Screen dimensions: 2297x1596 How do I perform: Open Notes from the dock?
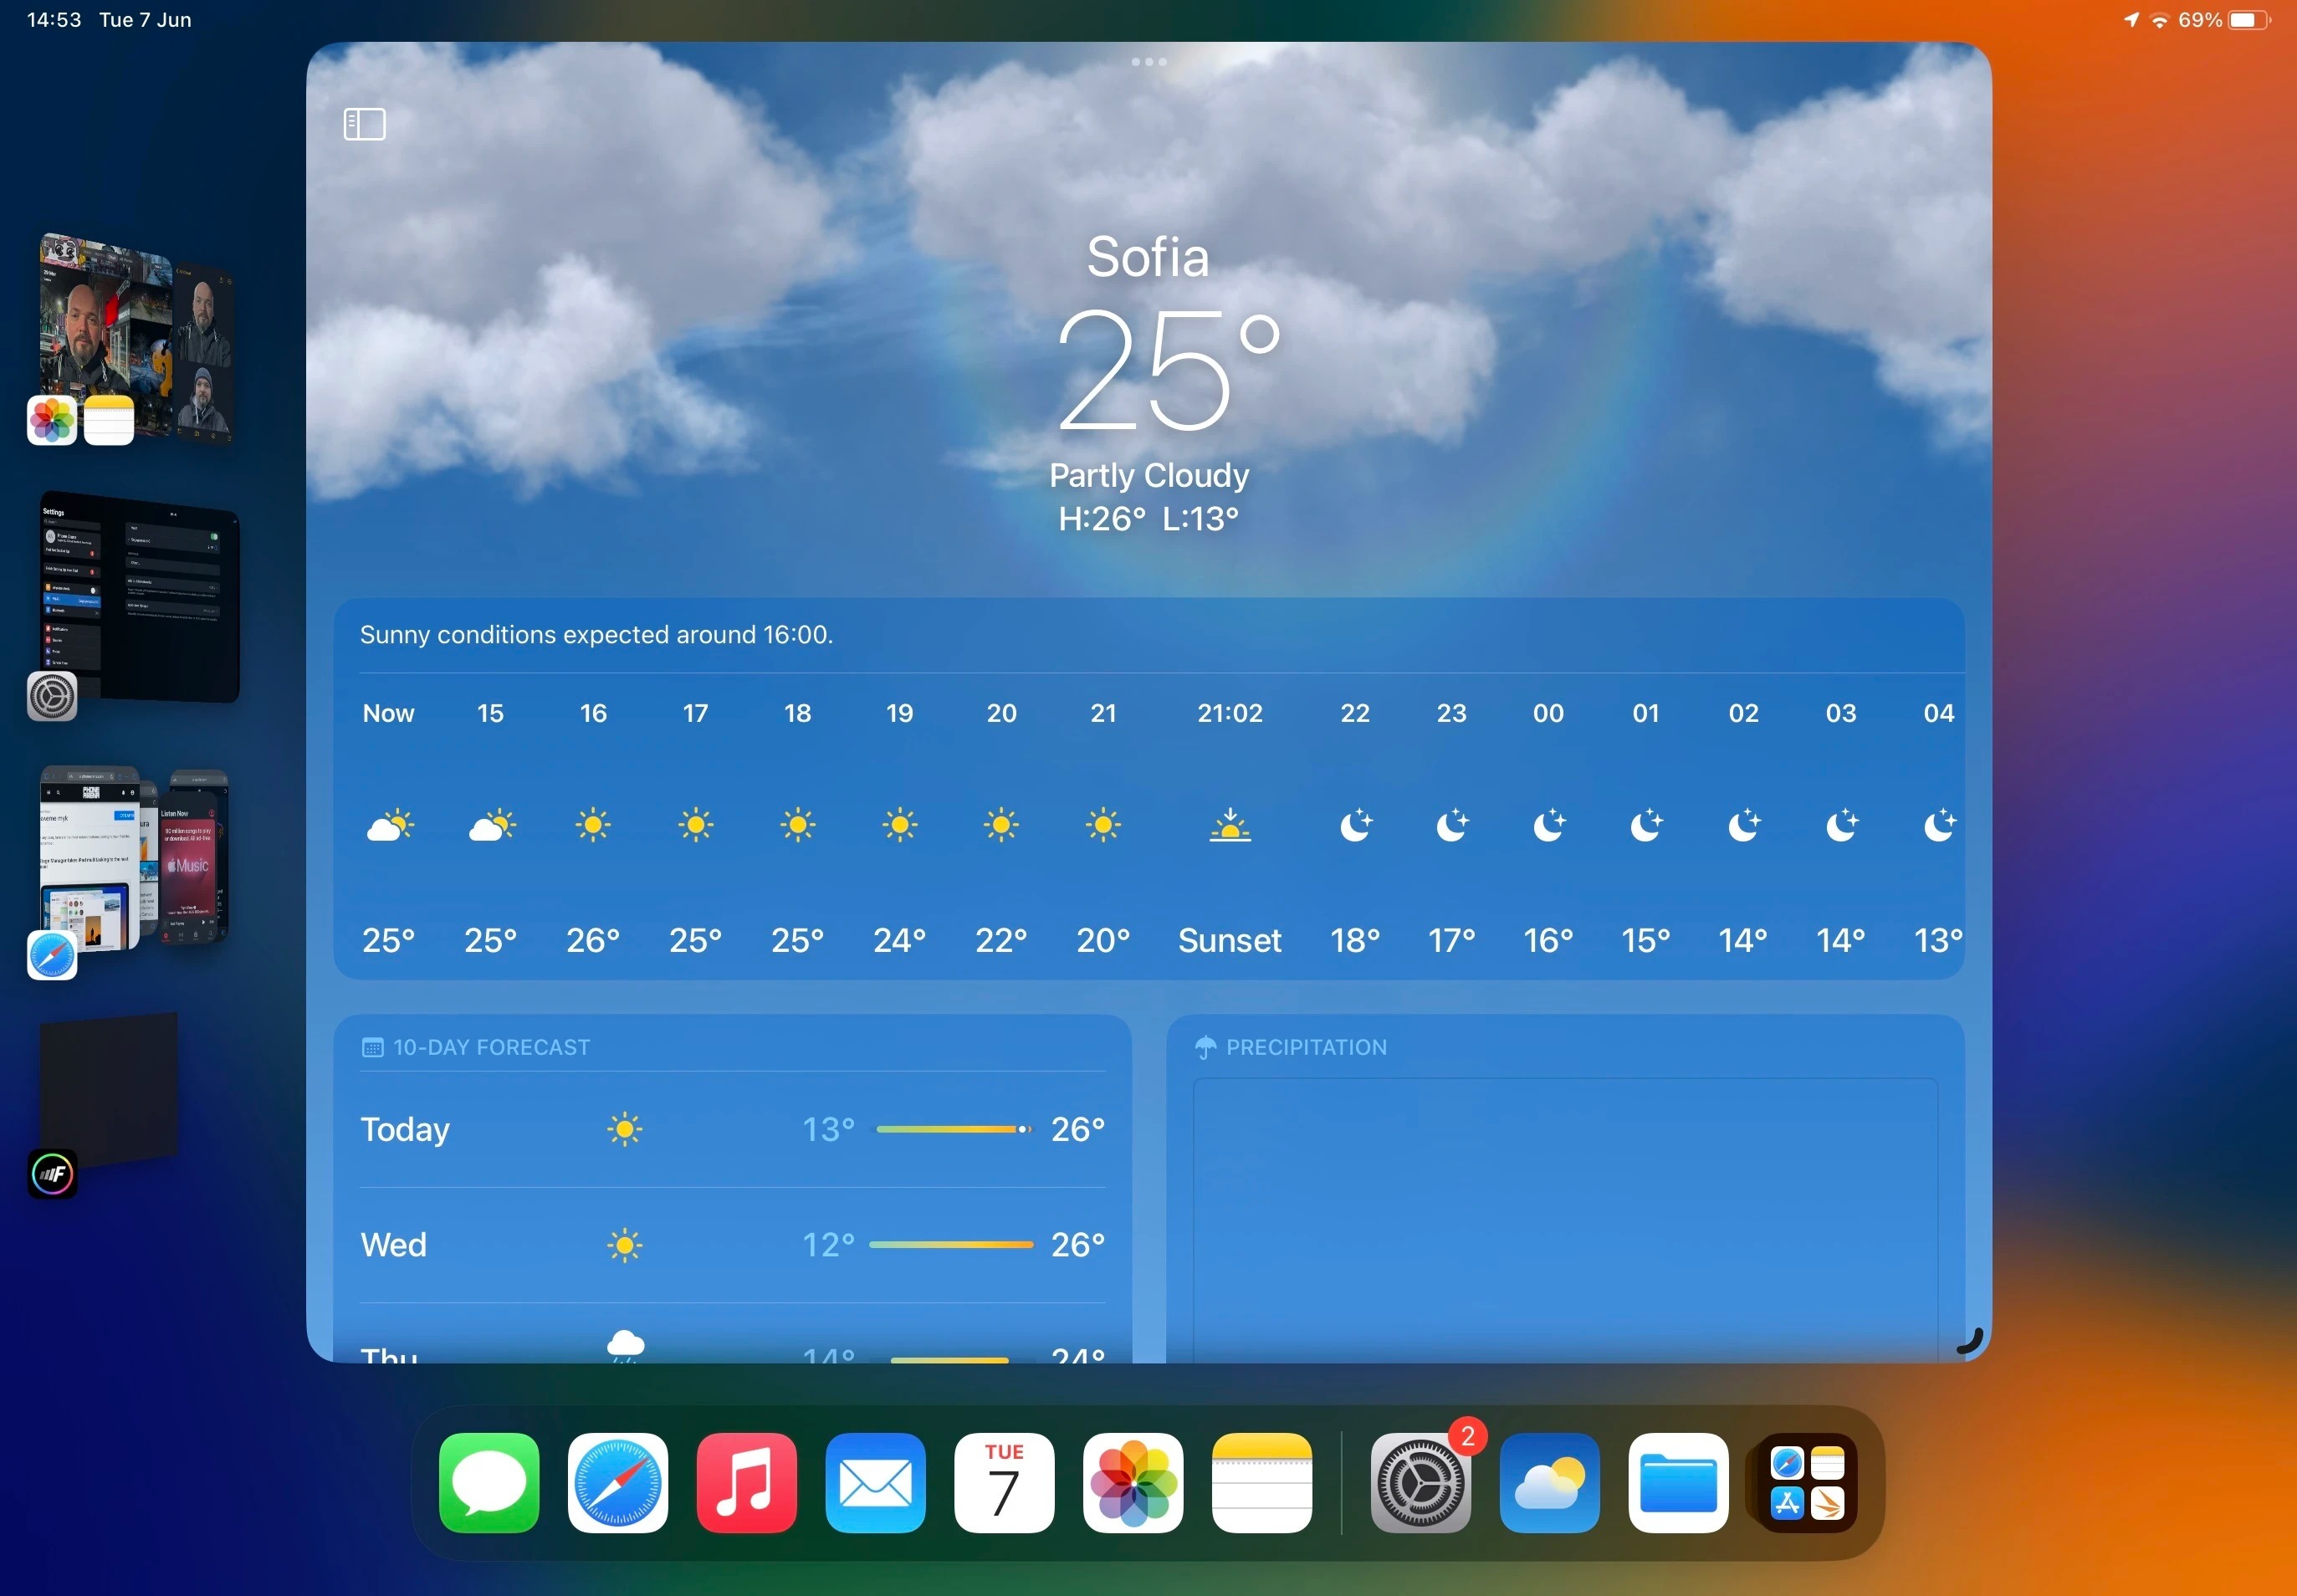coord(1260,1482)
